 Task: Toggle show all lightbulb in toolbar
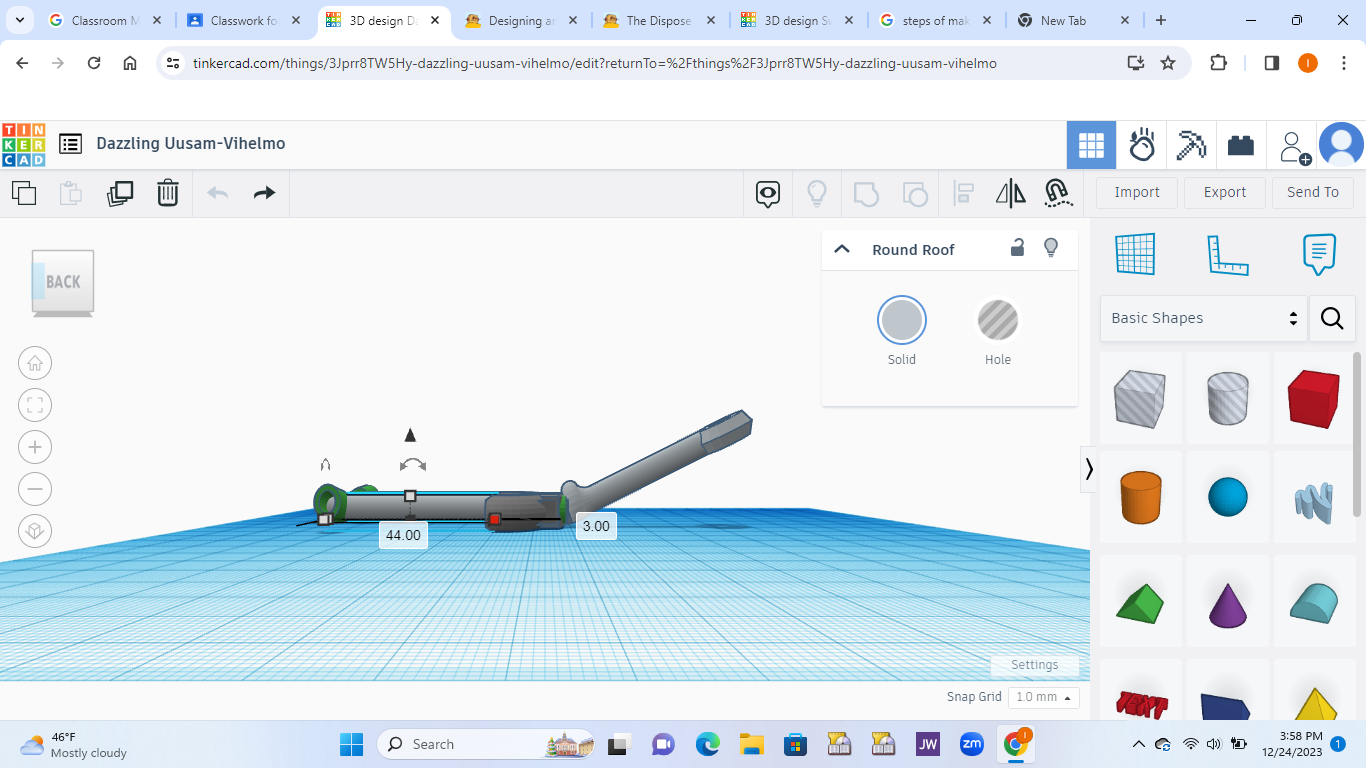click(x=817, y=193)
